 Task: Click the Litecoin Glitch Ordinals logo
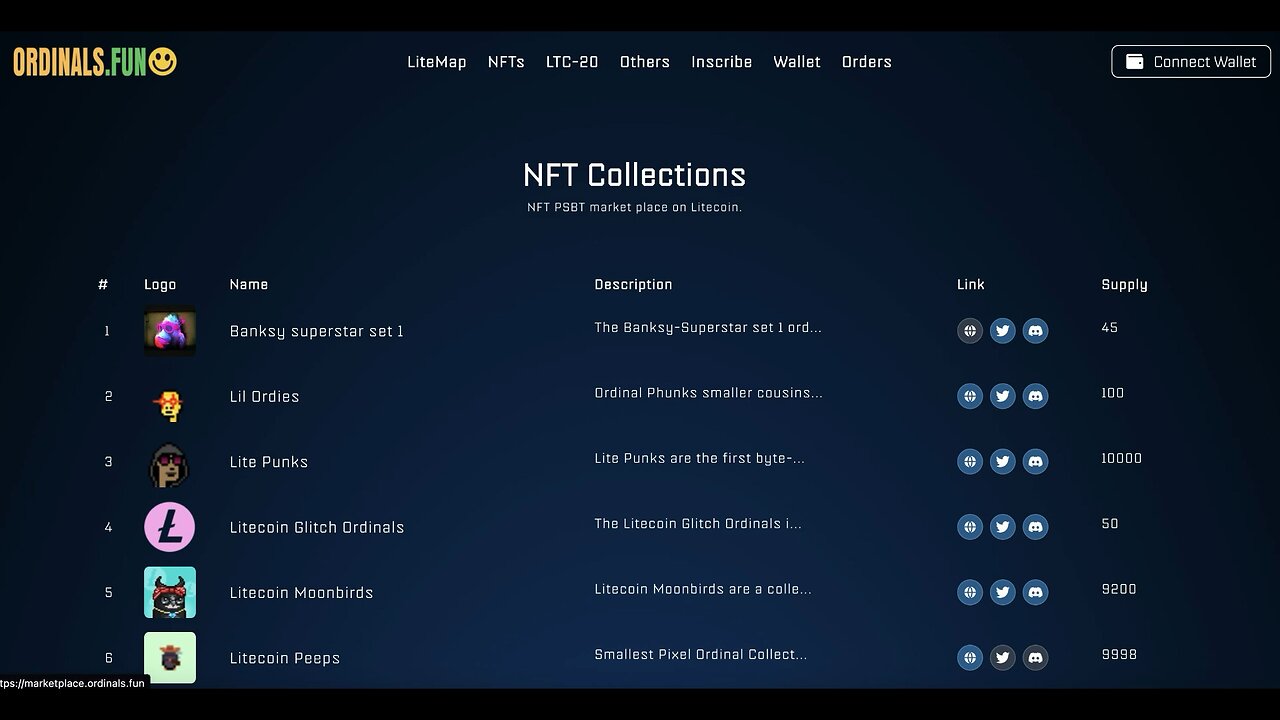click(x=170, y=527)
